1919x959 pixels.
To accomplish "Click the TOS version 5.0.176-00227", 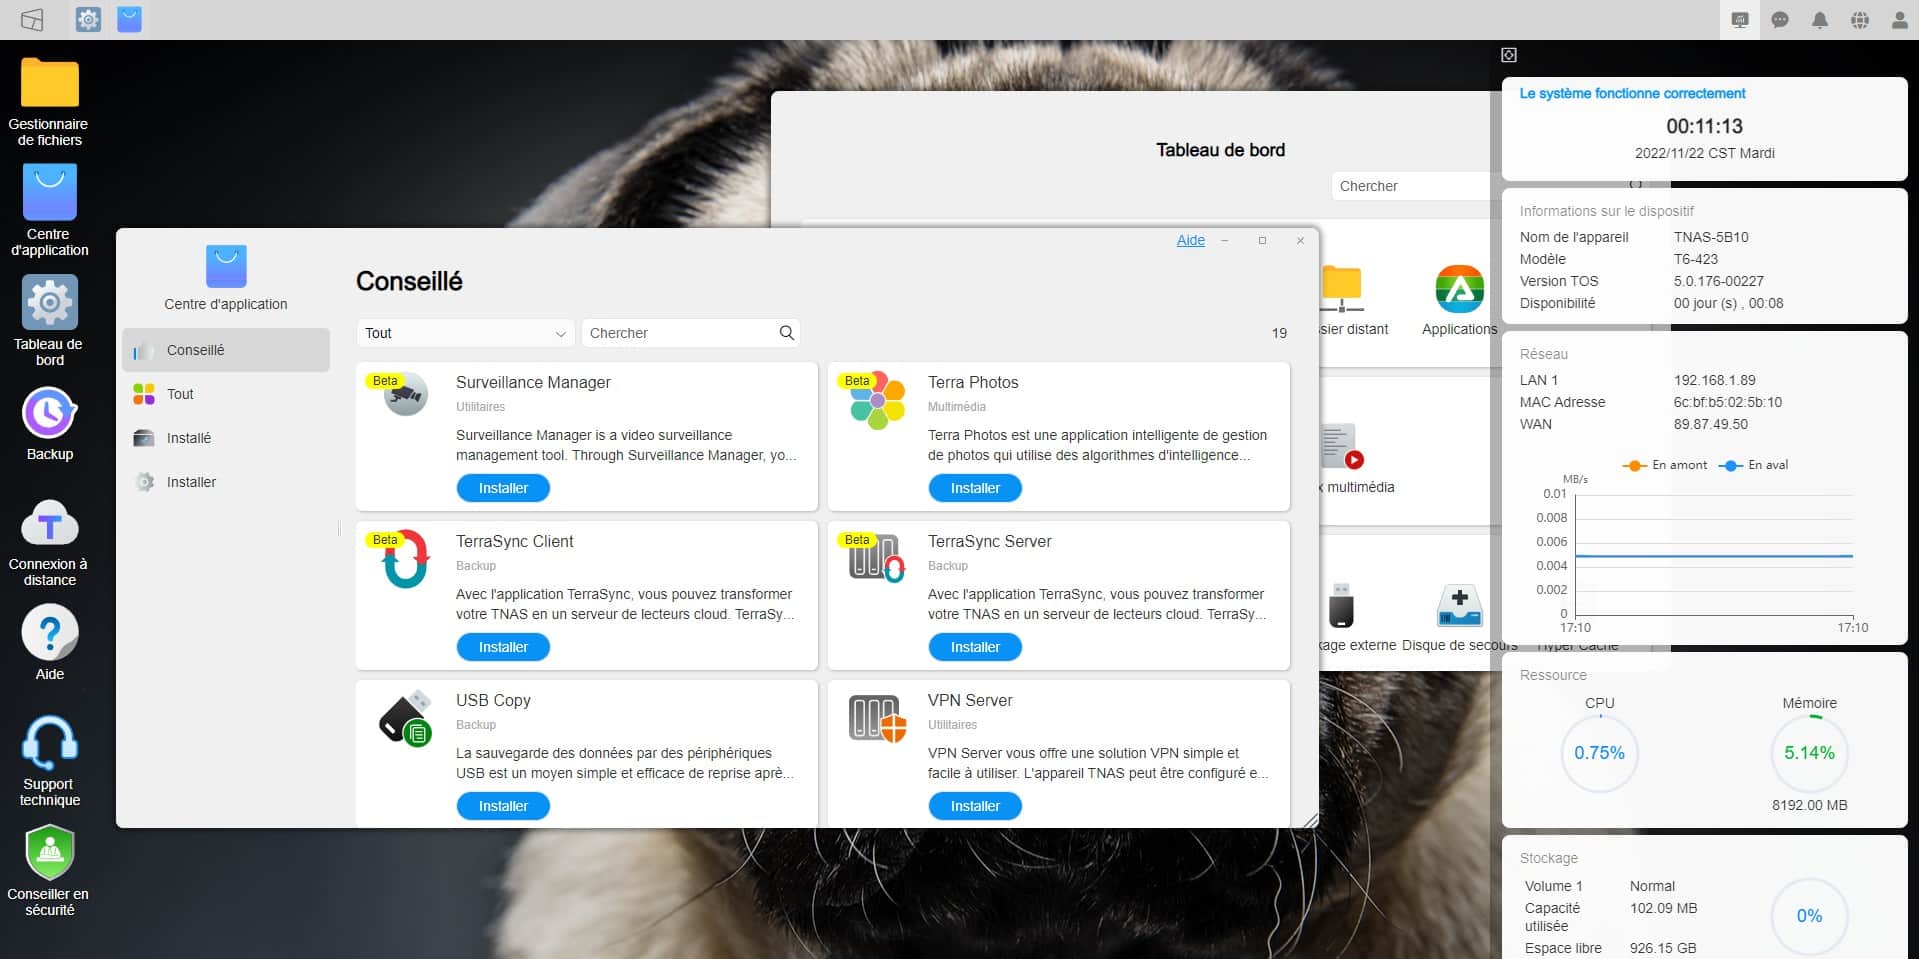I will pos(1718,281).
